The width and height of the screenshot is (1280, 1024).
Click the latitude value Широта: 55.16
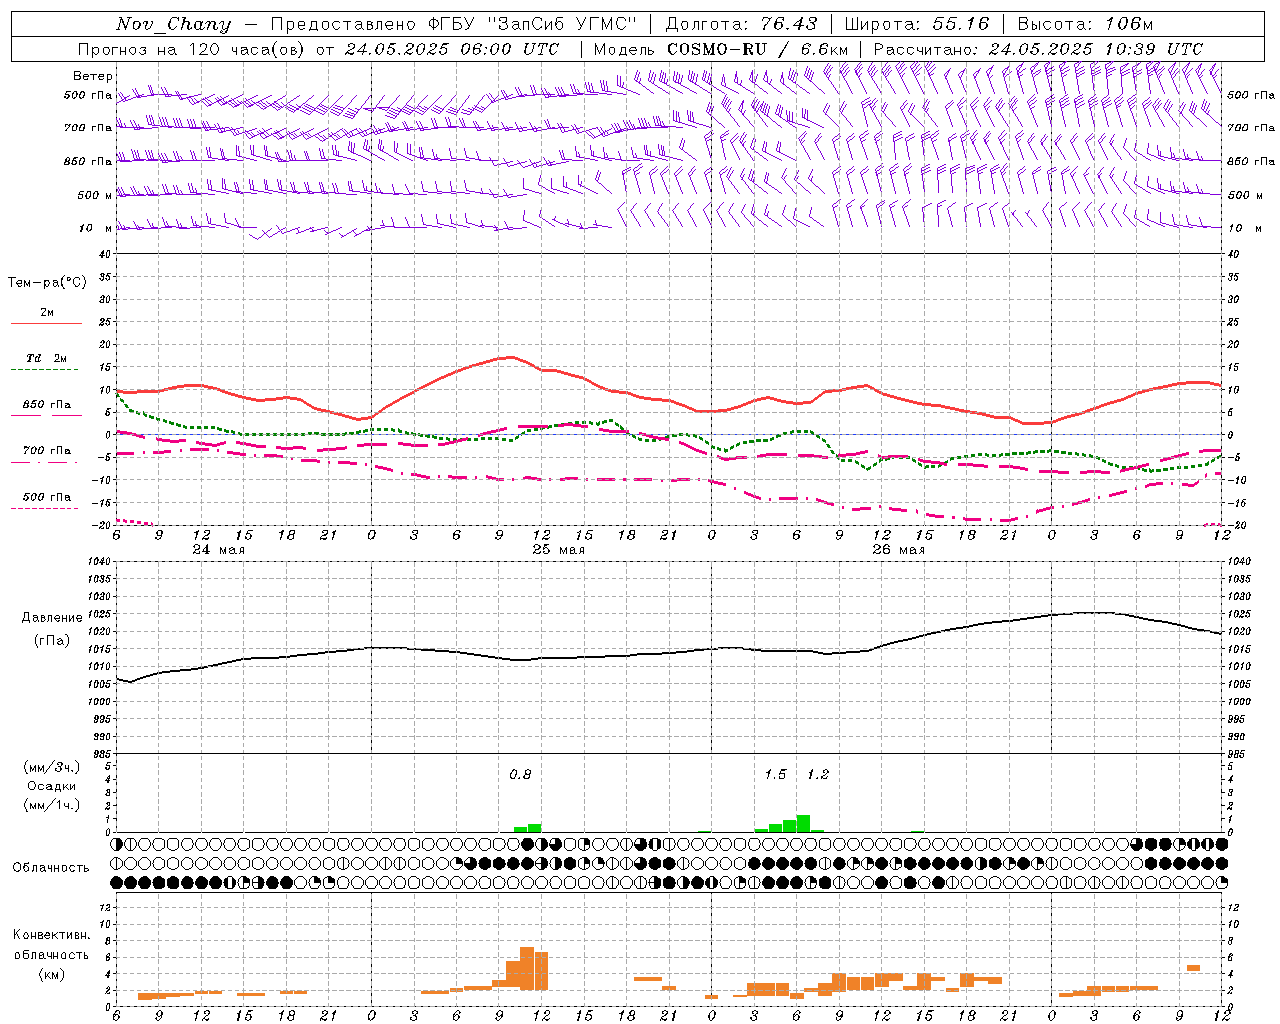point(917,24)
